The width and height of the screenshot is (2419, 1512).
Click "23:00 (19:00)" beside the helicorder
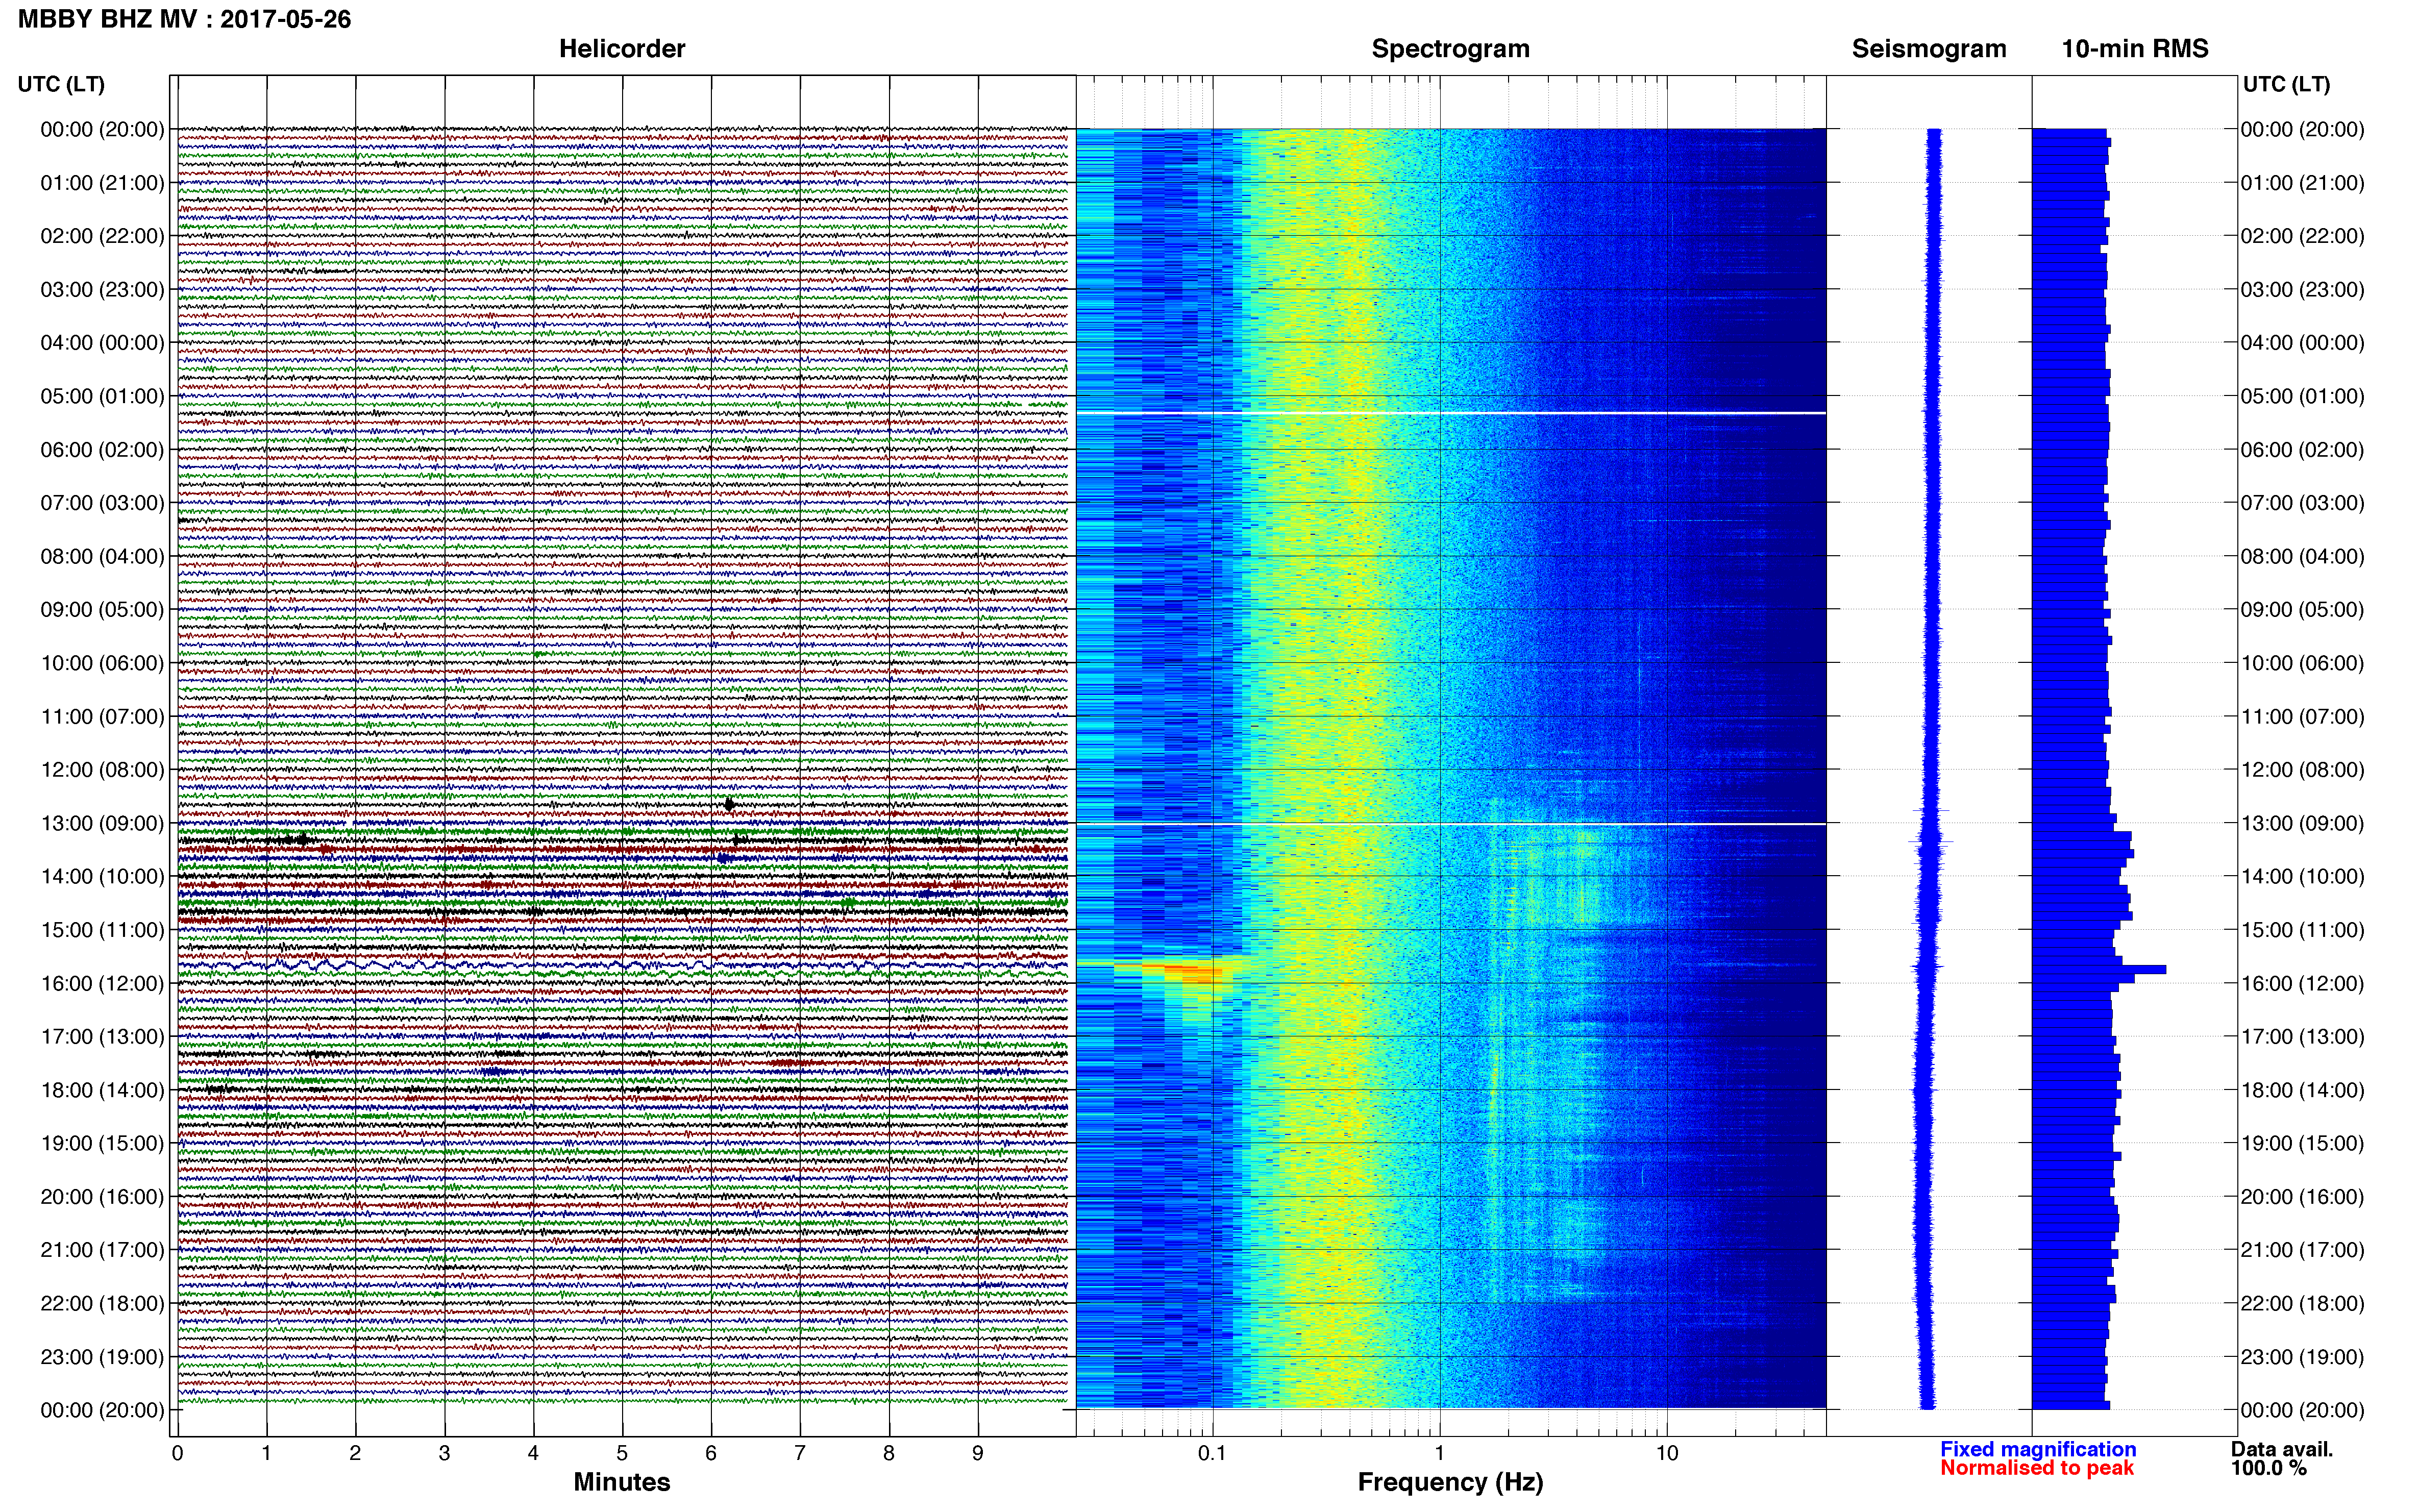(102, 1357)
